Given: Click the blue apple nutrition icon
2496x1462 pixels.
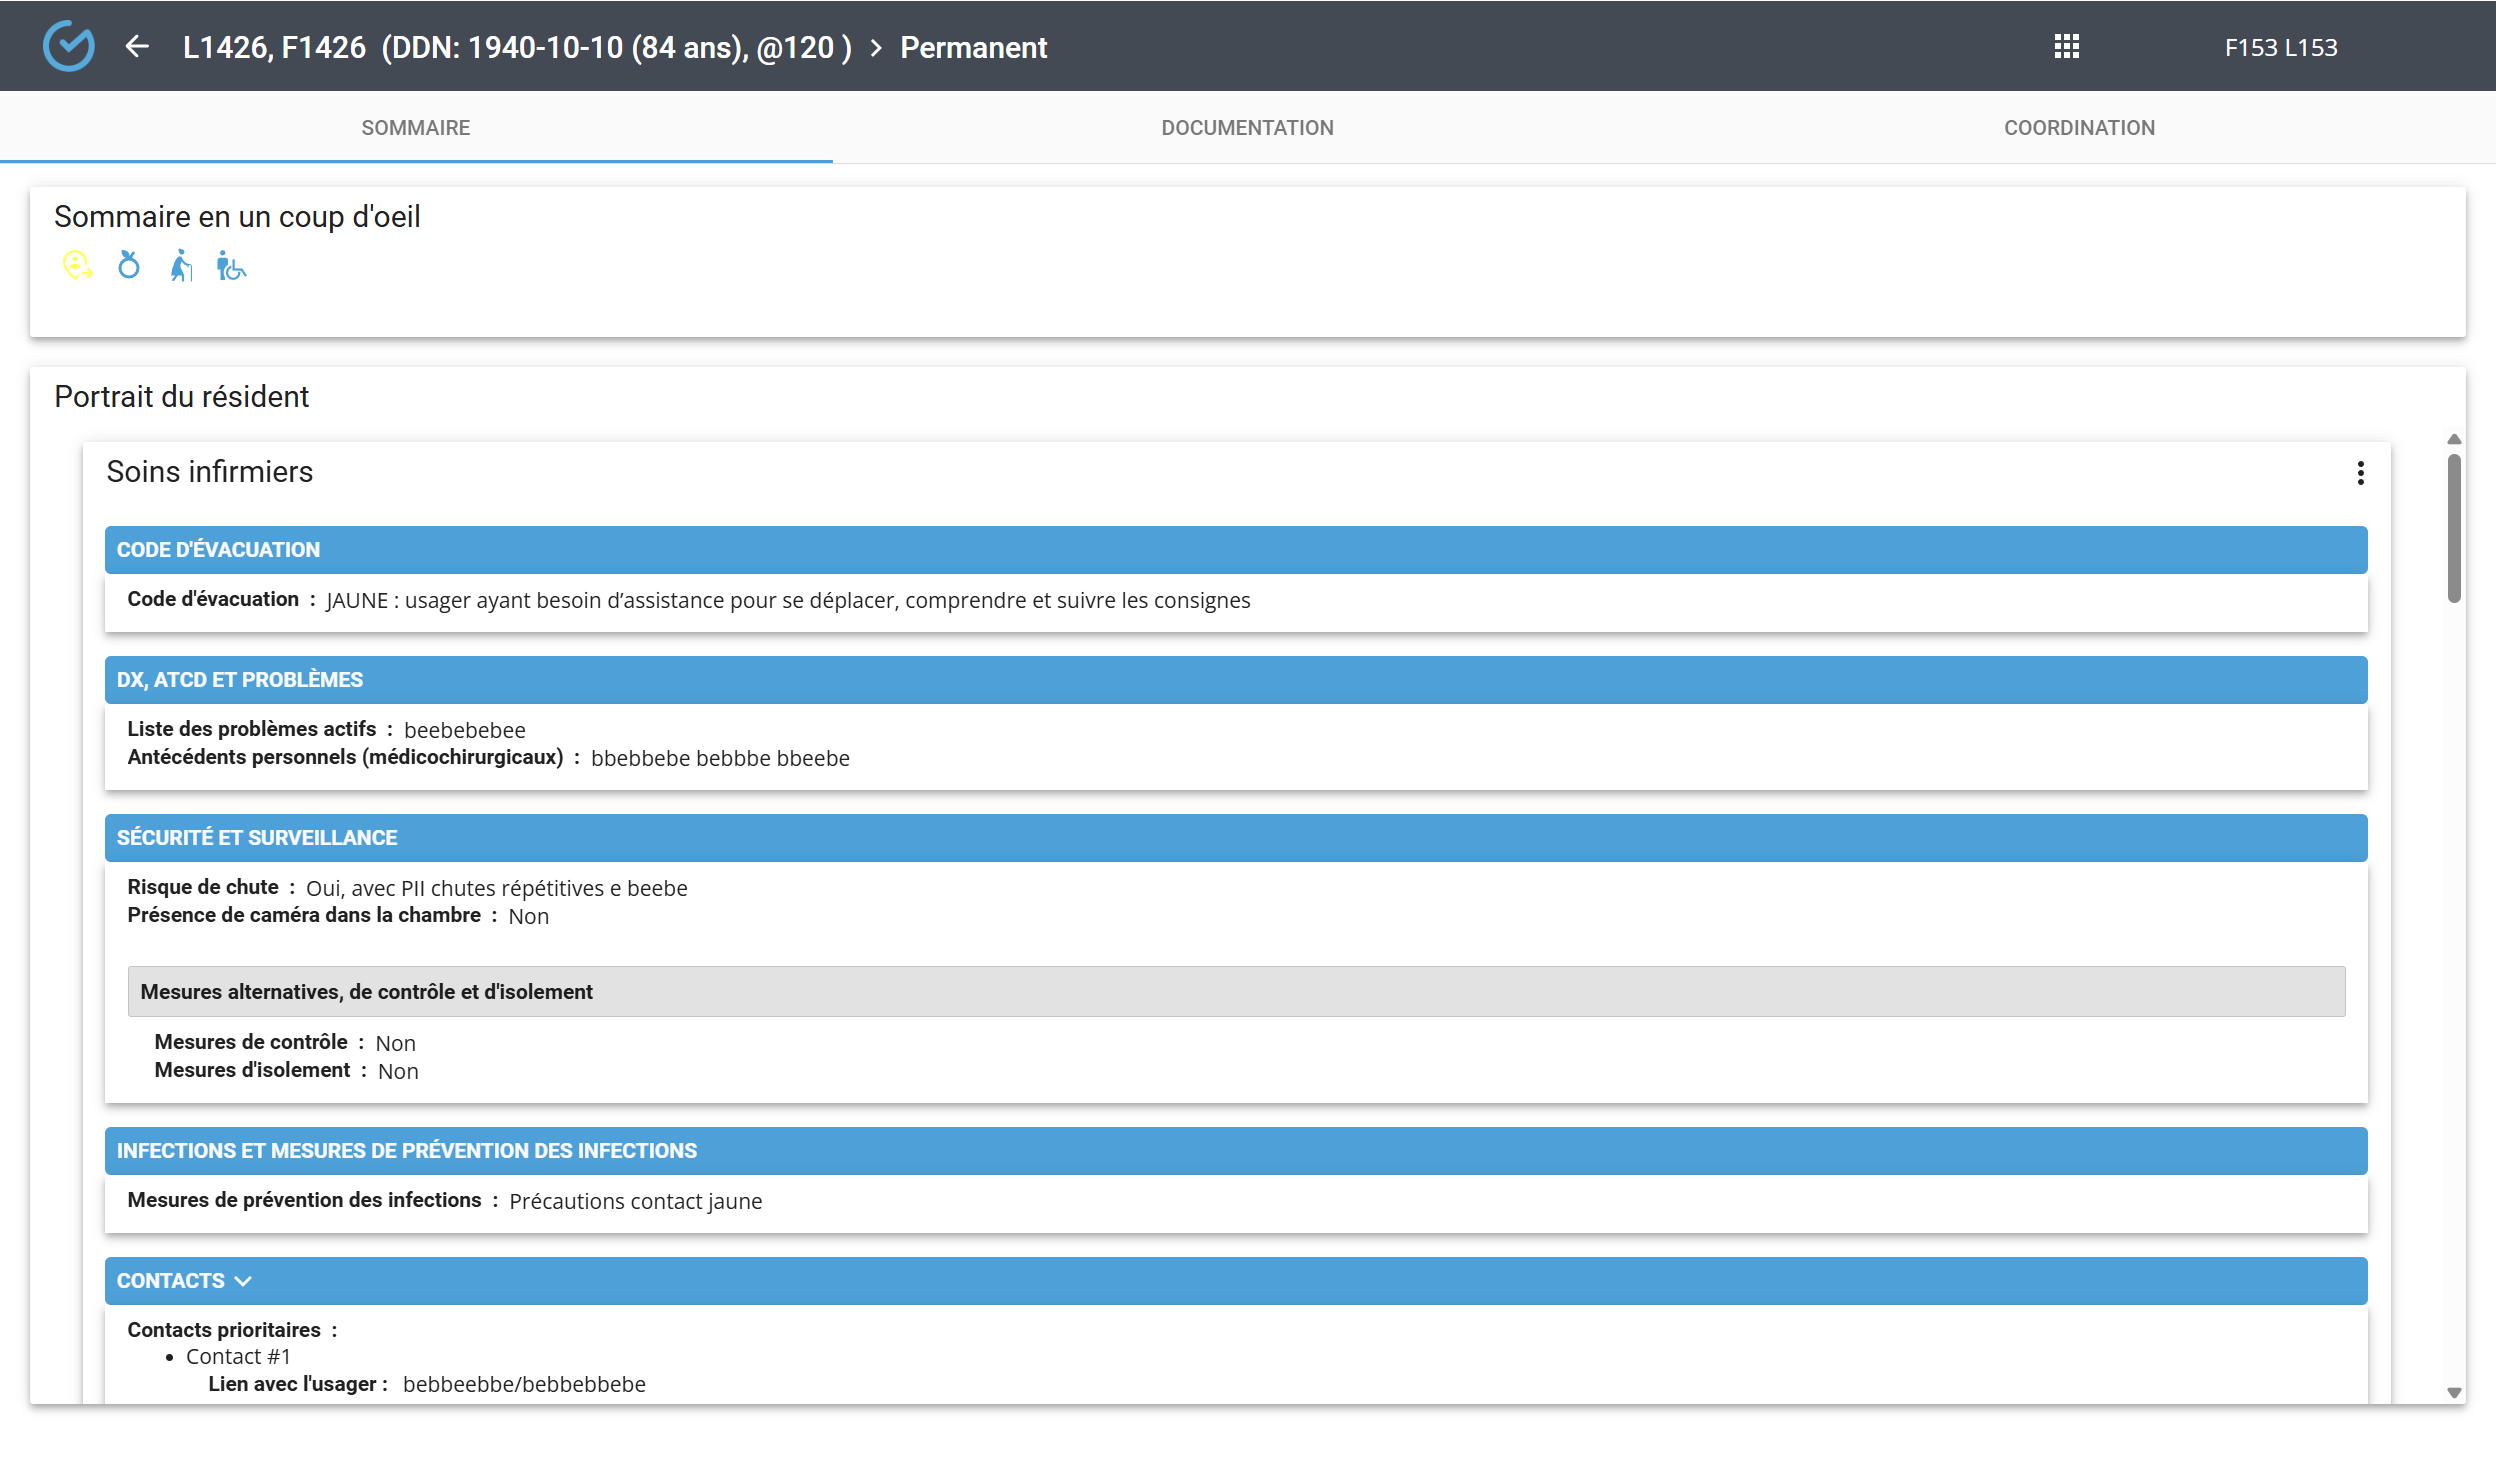Looking at the screenshot, I should [129, 266].
